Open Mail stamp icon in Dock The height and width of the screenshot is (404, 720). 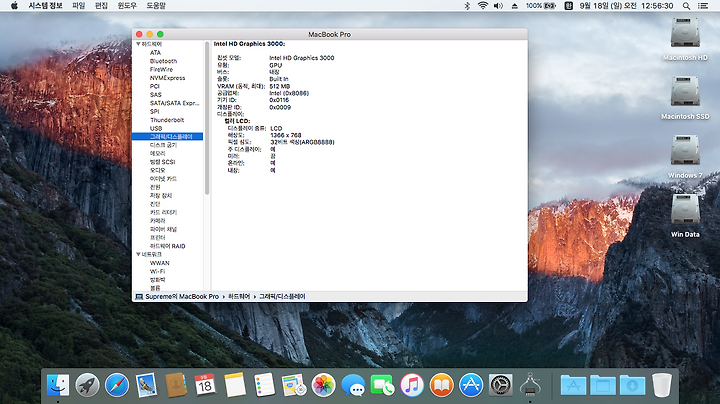click(146, 385)
